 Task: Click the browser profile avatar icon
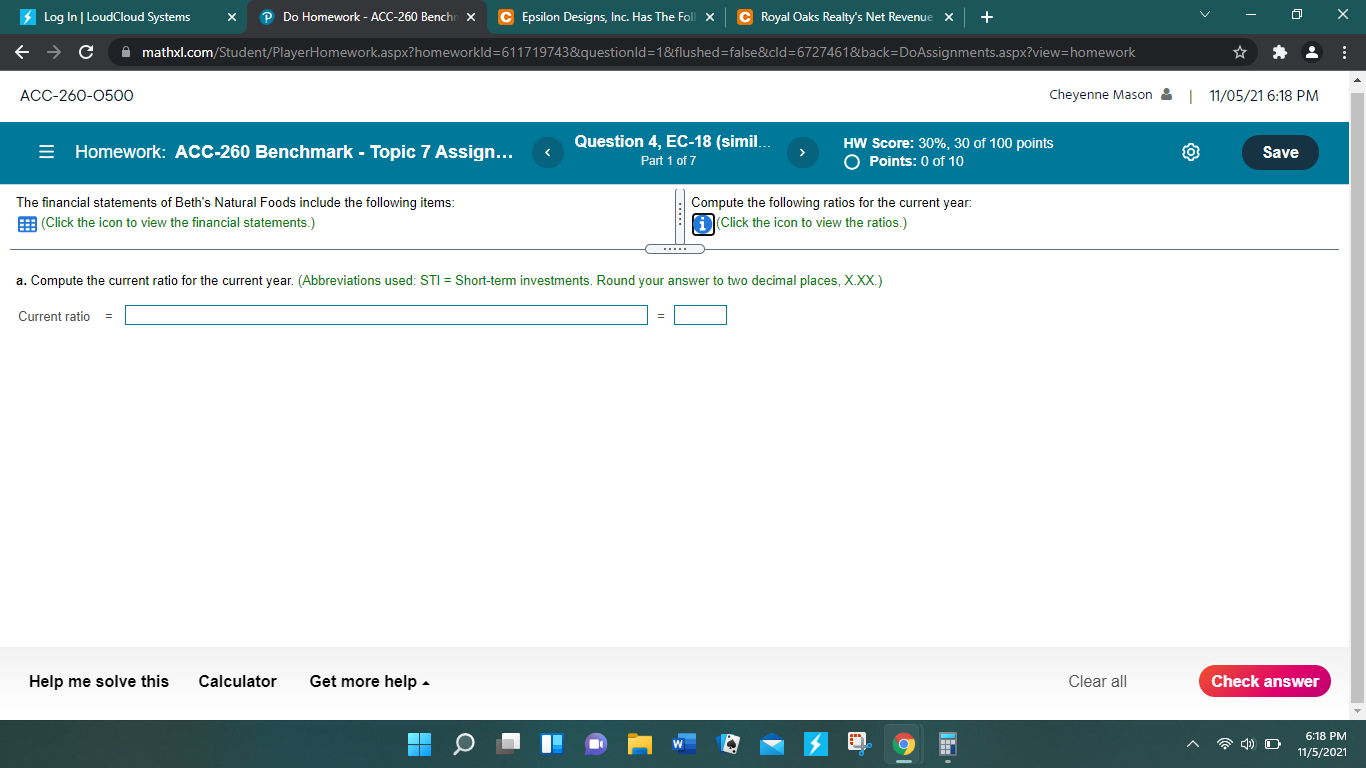tap(1312, 51)
